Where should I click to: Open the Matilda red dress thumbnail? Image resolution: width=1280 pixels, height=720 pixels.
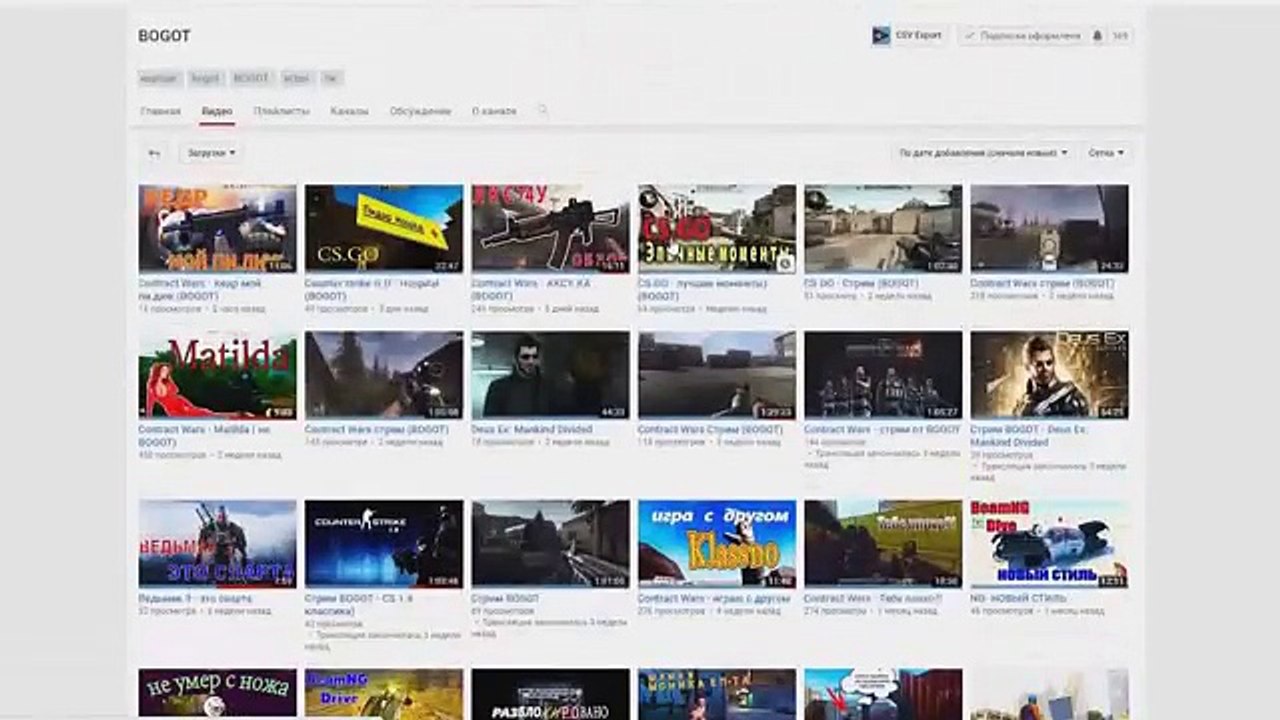coord(217,375)
